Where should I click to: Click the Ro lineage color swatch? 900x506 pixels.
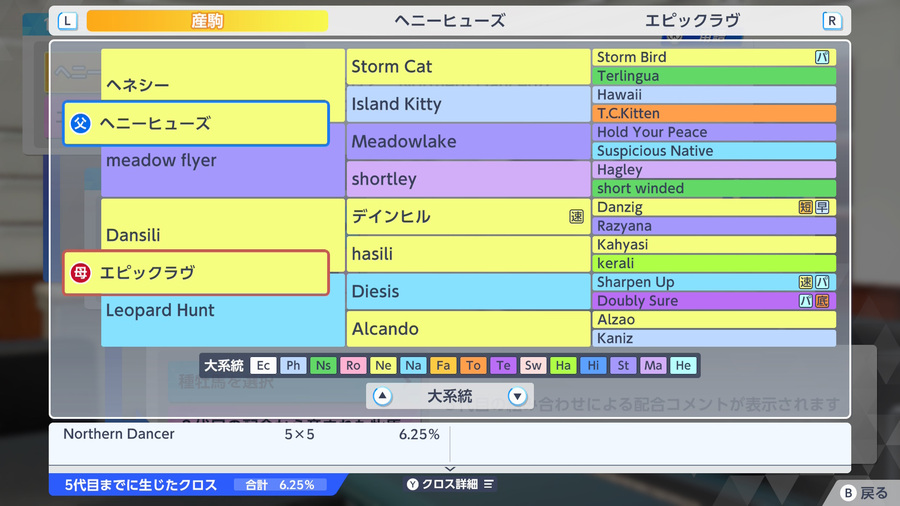(353, 365)
